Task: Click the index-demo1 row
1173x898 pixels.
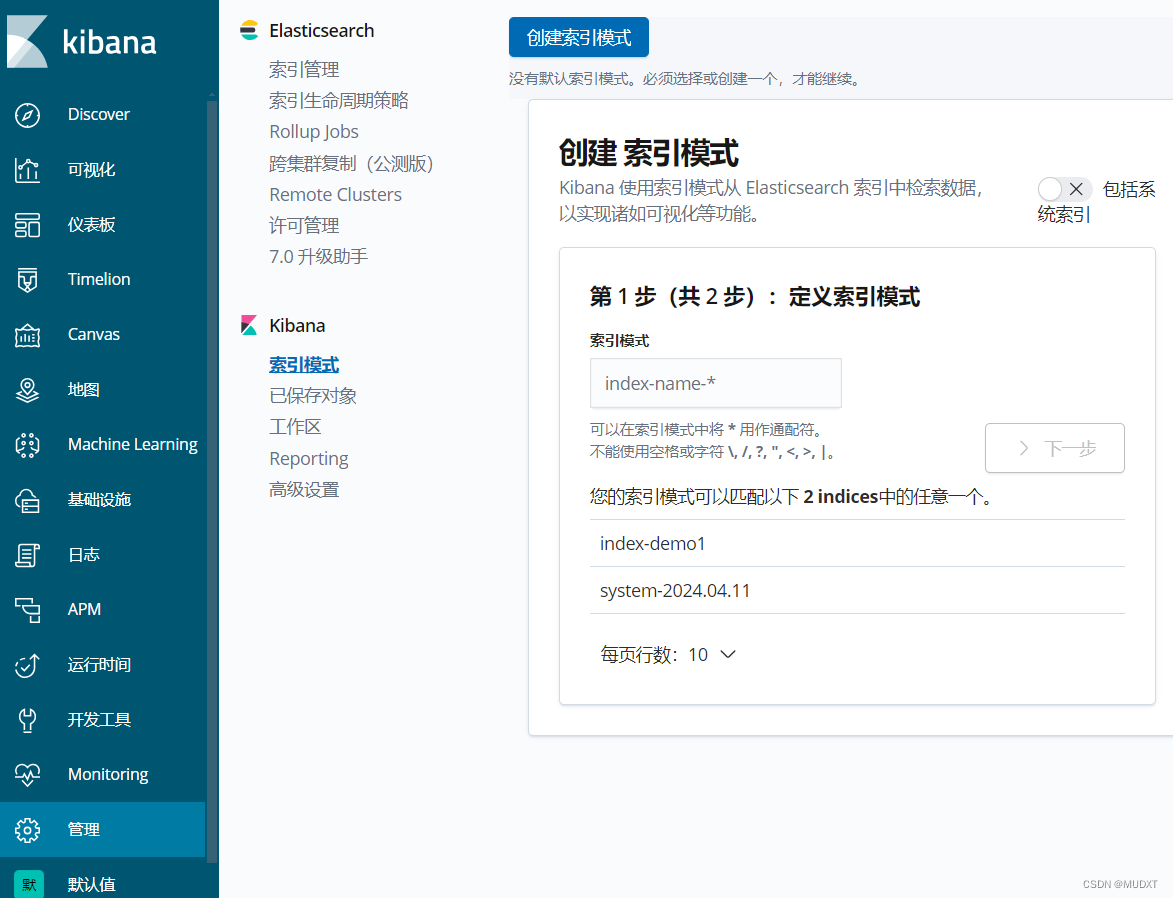Action: (857, 543)
